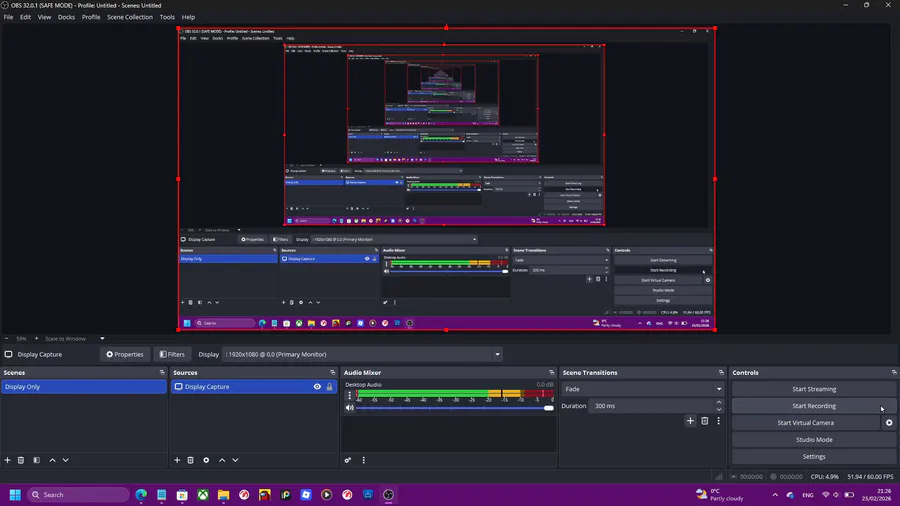The width and height of the screenshot is (900, 506).
Task: Zoom in preview with plus icon
Action: (36, 338)
